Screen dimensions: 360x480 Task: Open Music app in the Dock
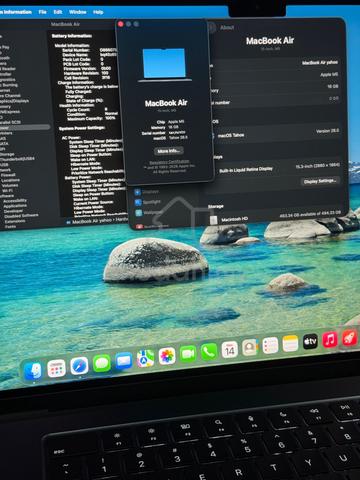(330, 340)
